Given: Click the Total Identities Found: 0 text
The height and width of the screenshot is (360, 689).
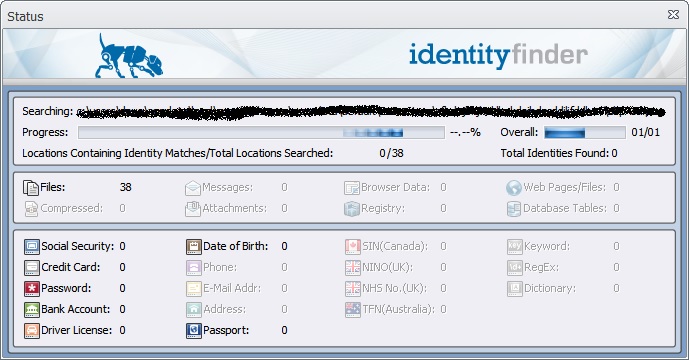Looking at the screenshot, I should click(x=559, y=153).
